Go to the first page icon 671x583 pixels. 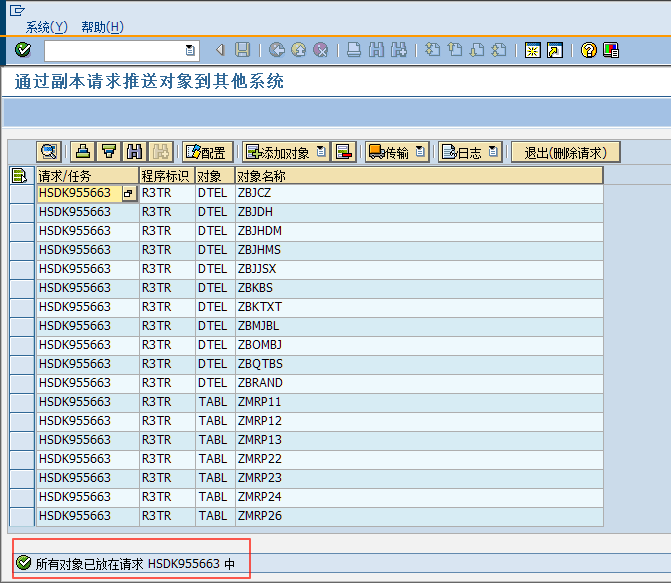pos(433,50)
